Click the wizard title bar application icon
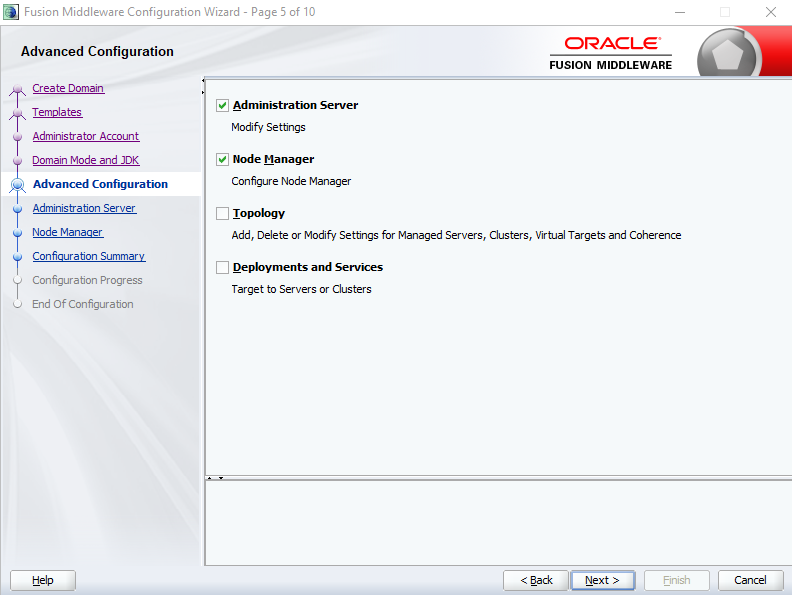The height and width of the screenshot is (595, 792). click(x=11, y=12)
